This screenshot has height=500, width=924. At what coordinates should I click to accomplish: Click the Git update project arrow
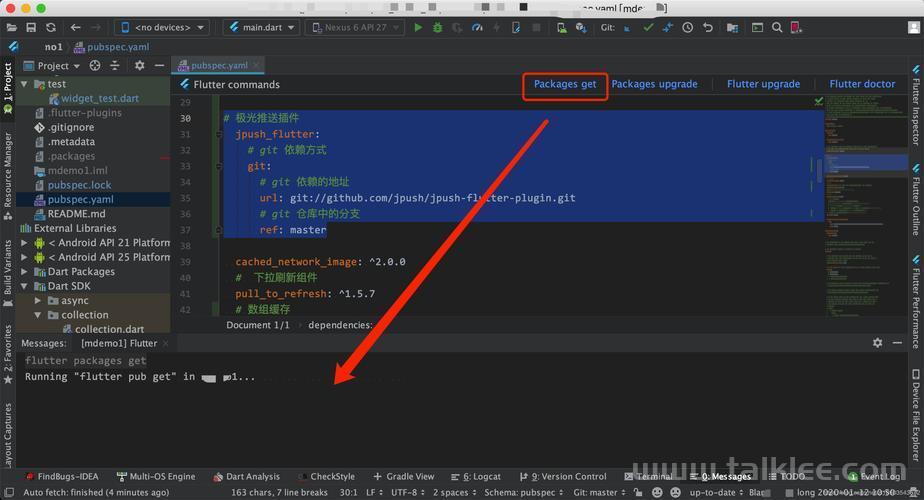coord(627,28)
